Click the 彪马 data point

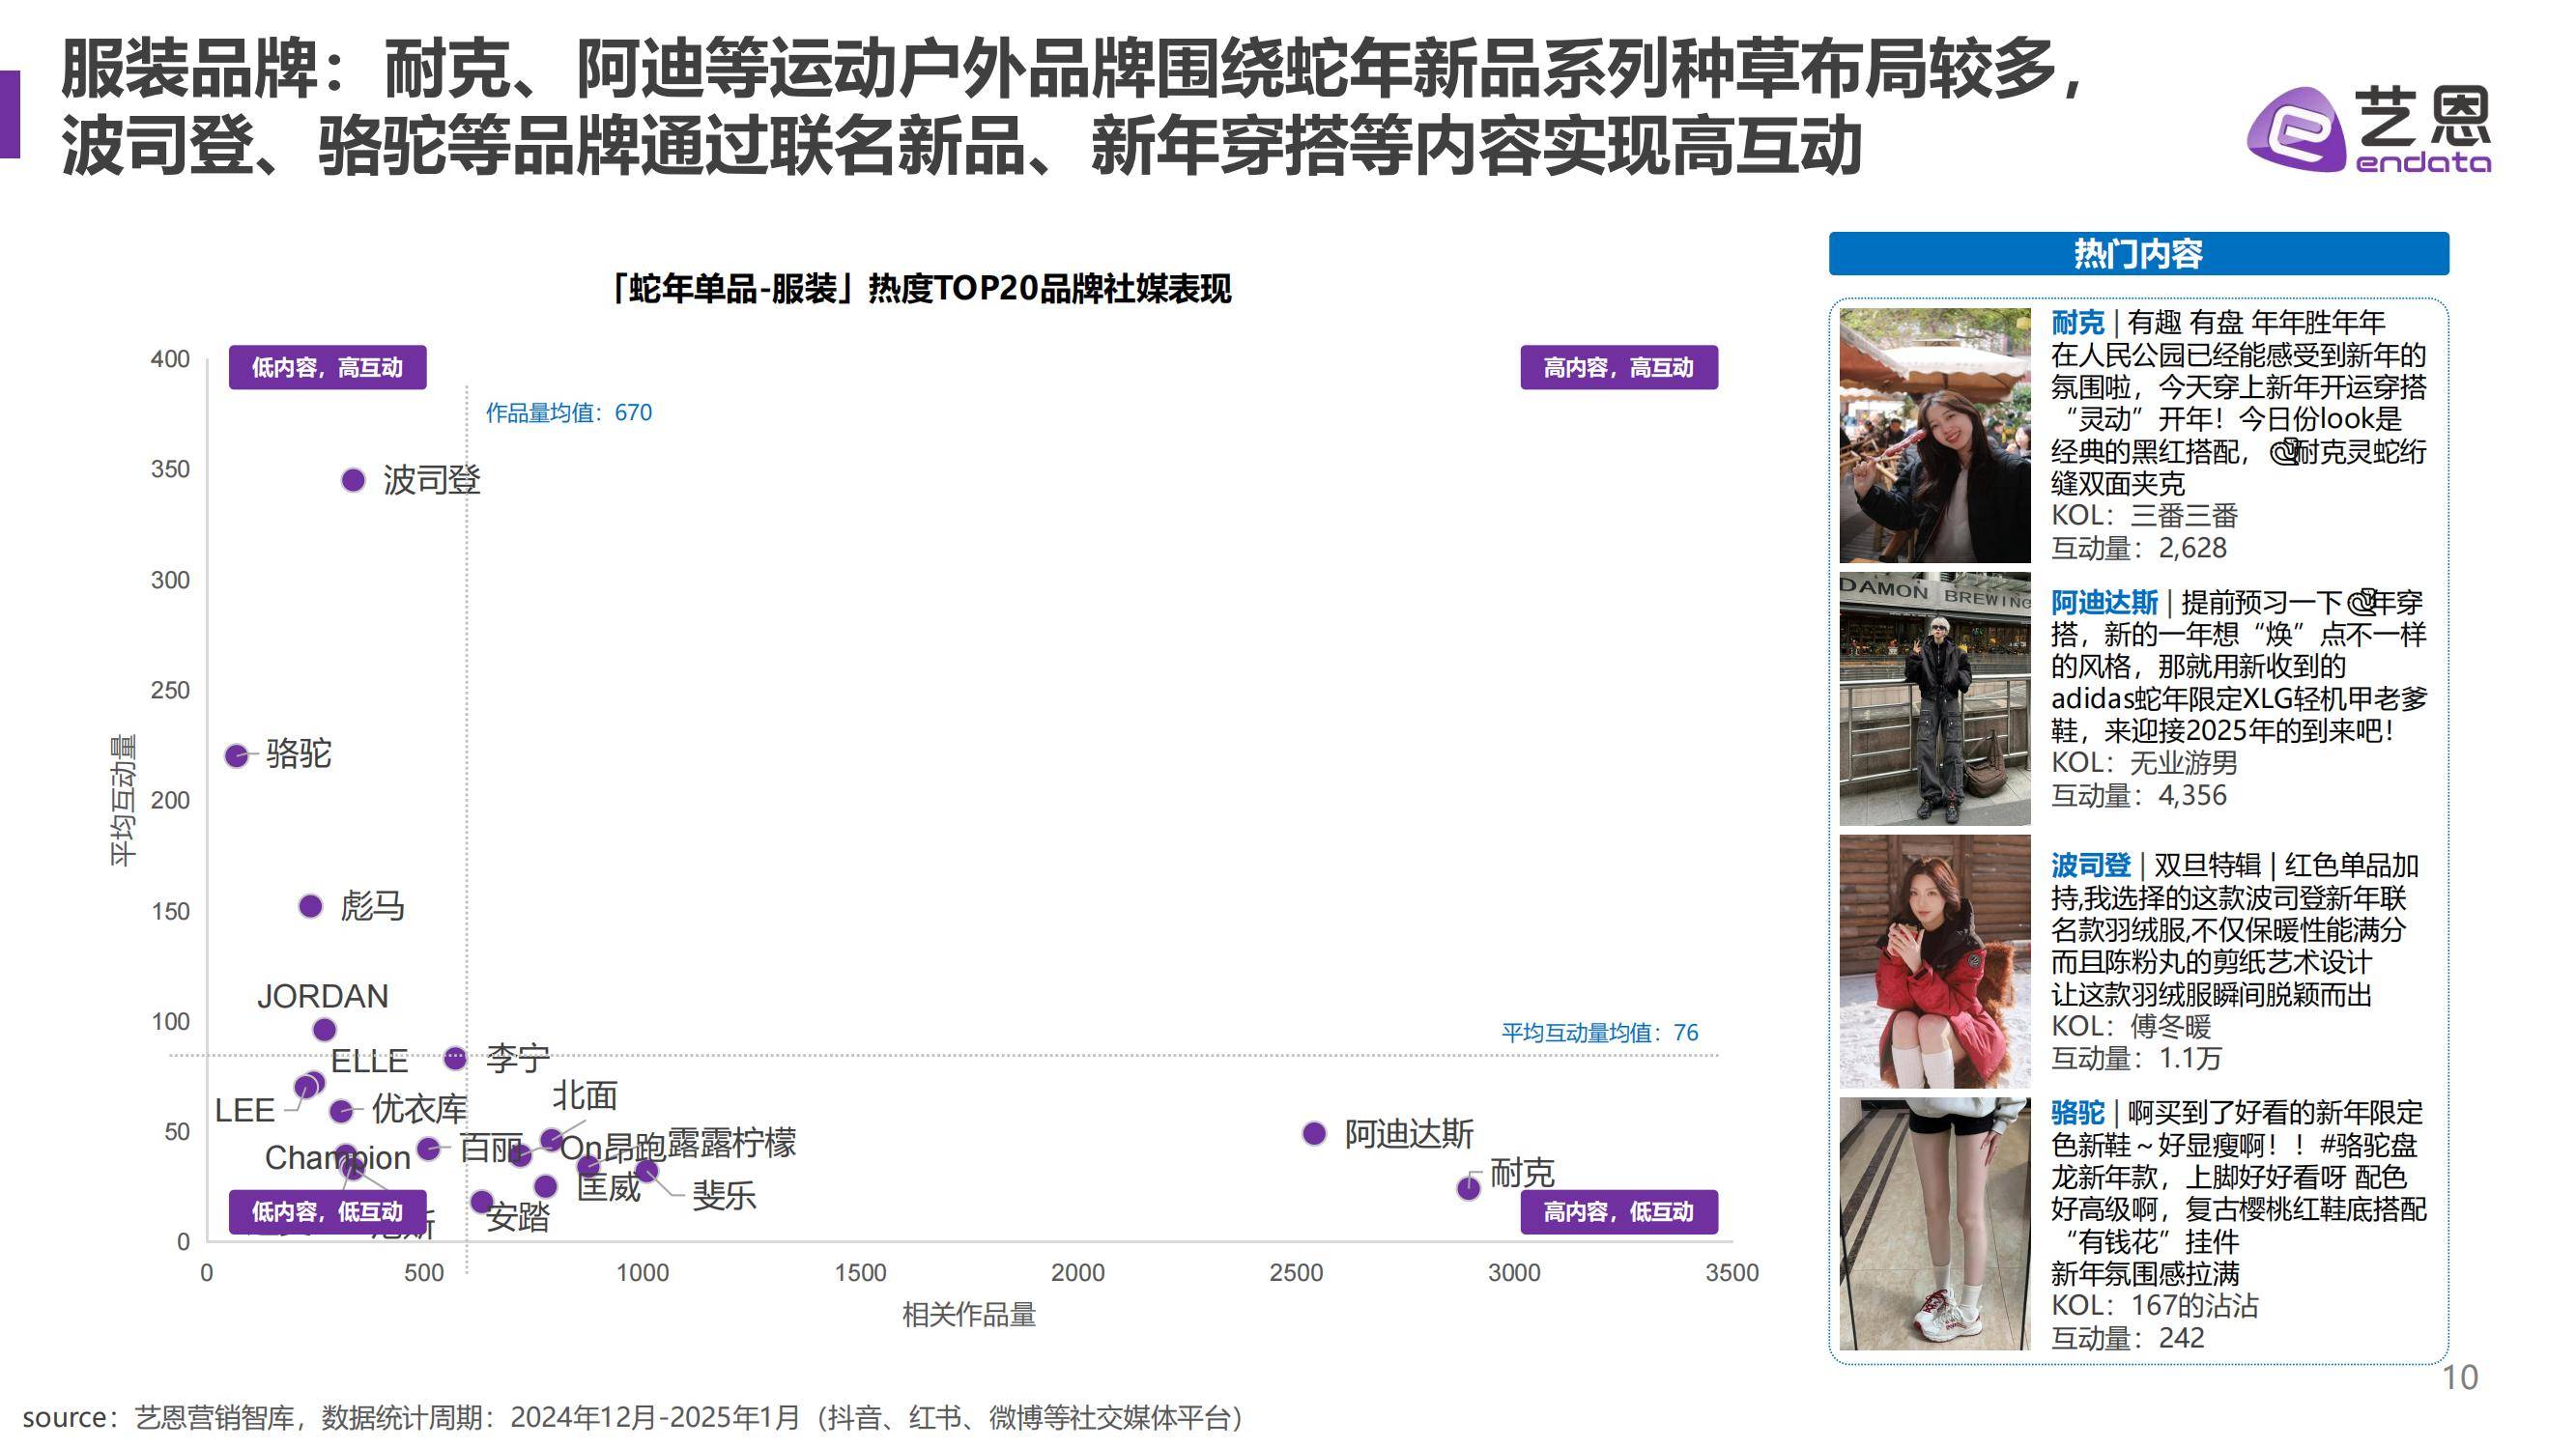click(x=311, y=906)
